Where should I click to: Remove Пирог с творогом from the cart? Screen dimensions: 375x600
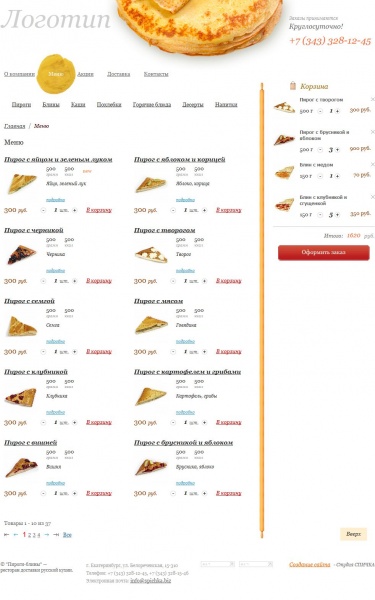[x=372, y=99]
